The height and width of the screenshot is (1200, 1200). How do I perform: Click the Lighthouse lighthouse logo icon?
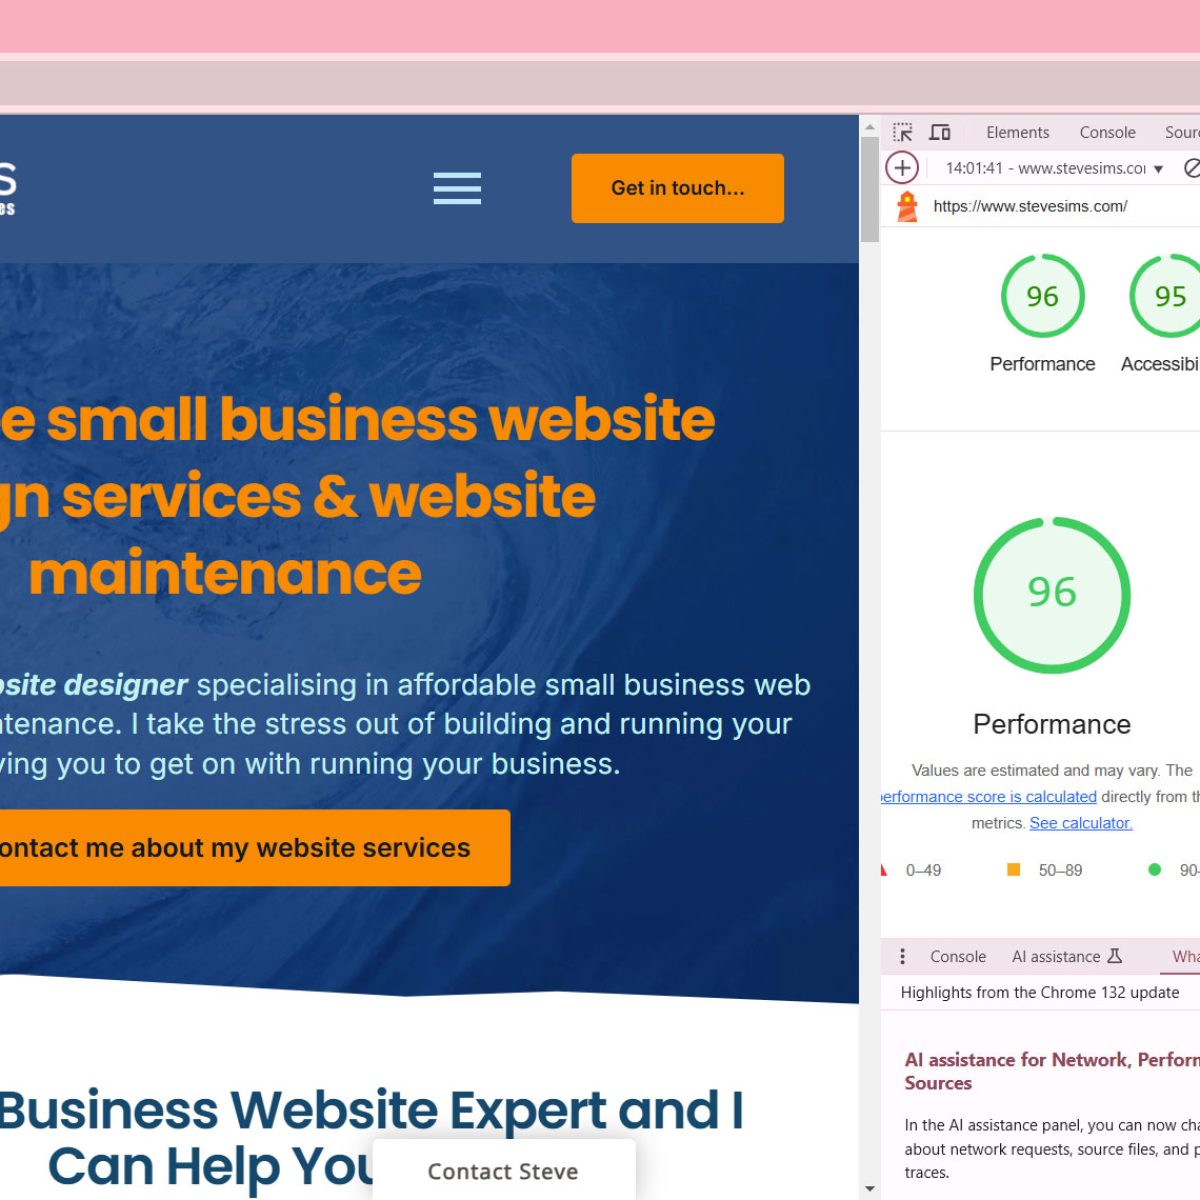pos(907,206)
